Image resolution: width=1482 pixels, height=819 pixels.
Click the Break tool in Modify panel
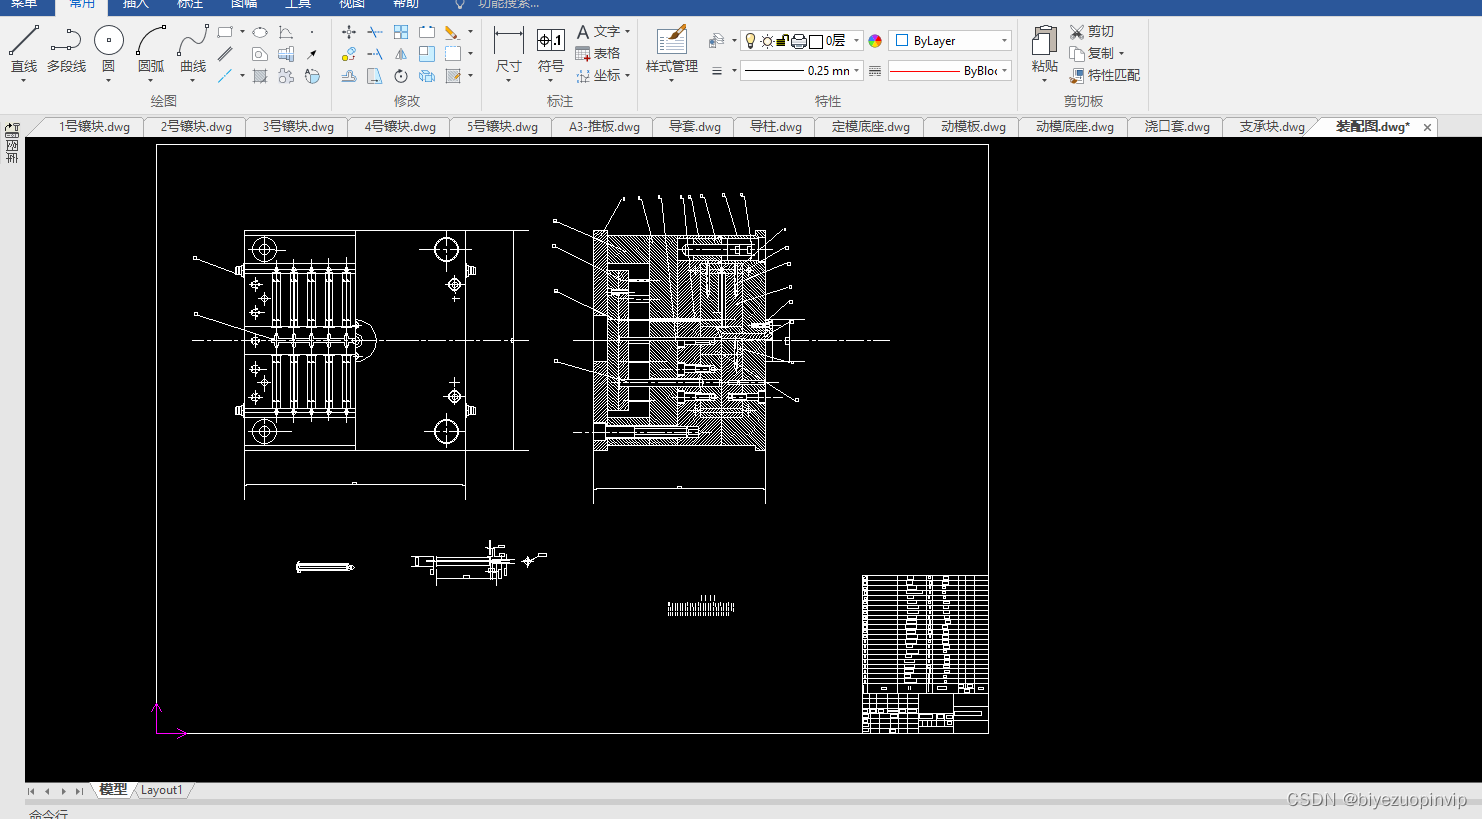coord(427,32)
